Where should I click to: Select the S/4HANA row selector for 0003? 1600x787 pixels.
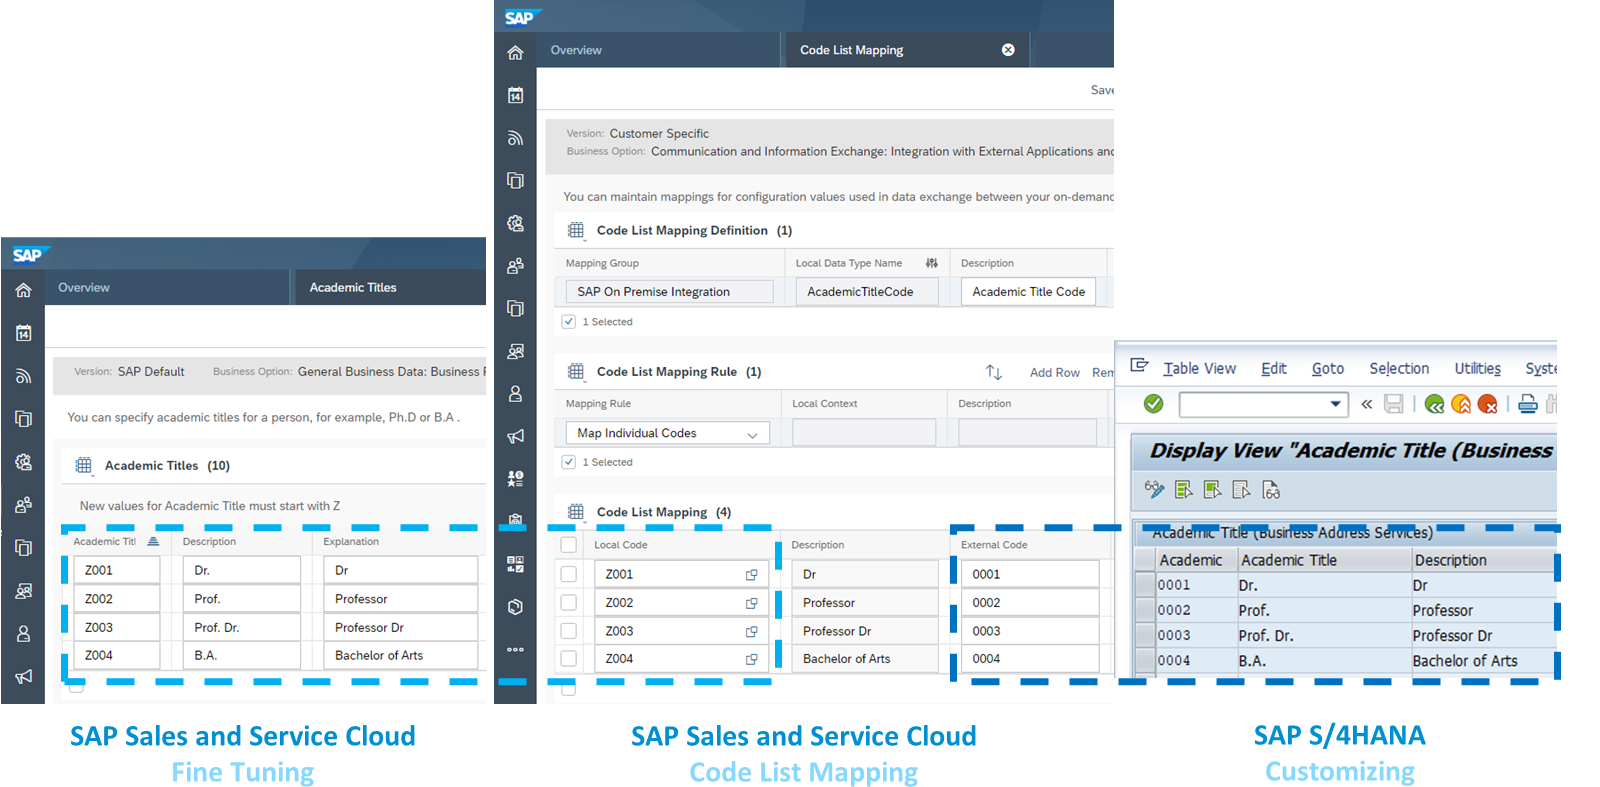[x=1145, y=635]
